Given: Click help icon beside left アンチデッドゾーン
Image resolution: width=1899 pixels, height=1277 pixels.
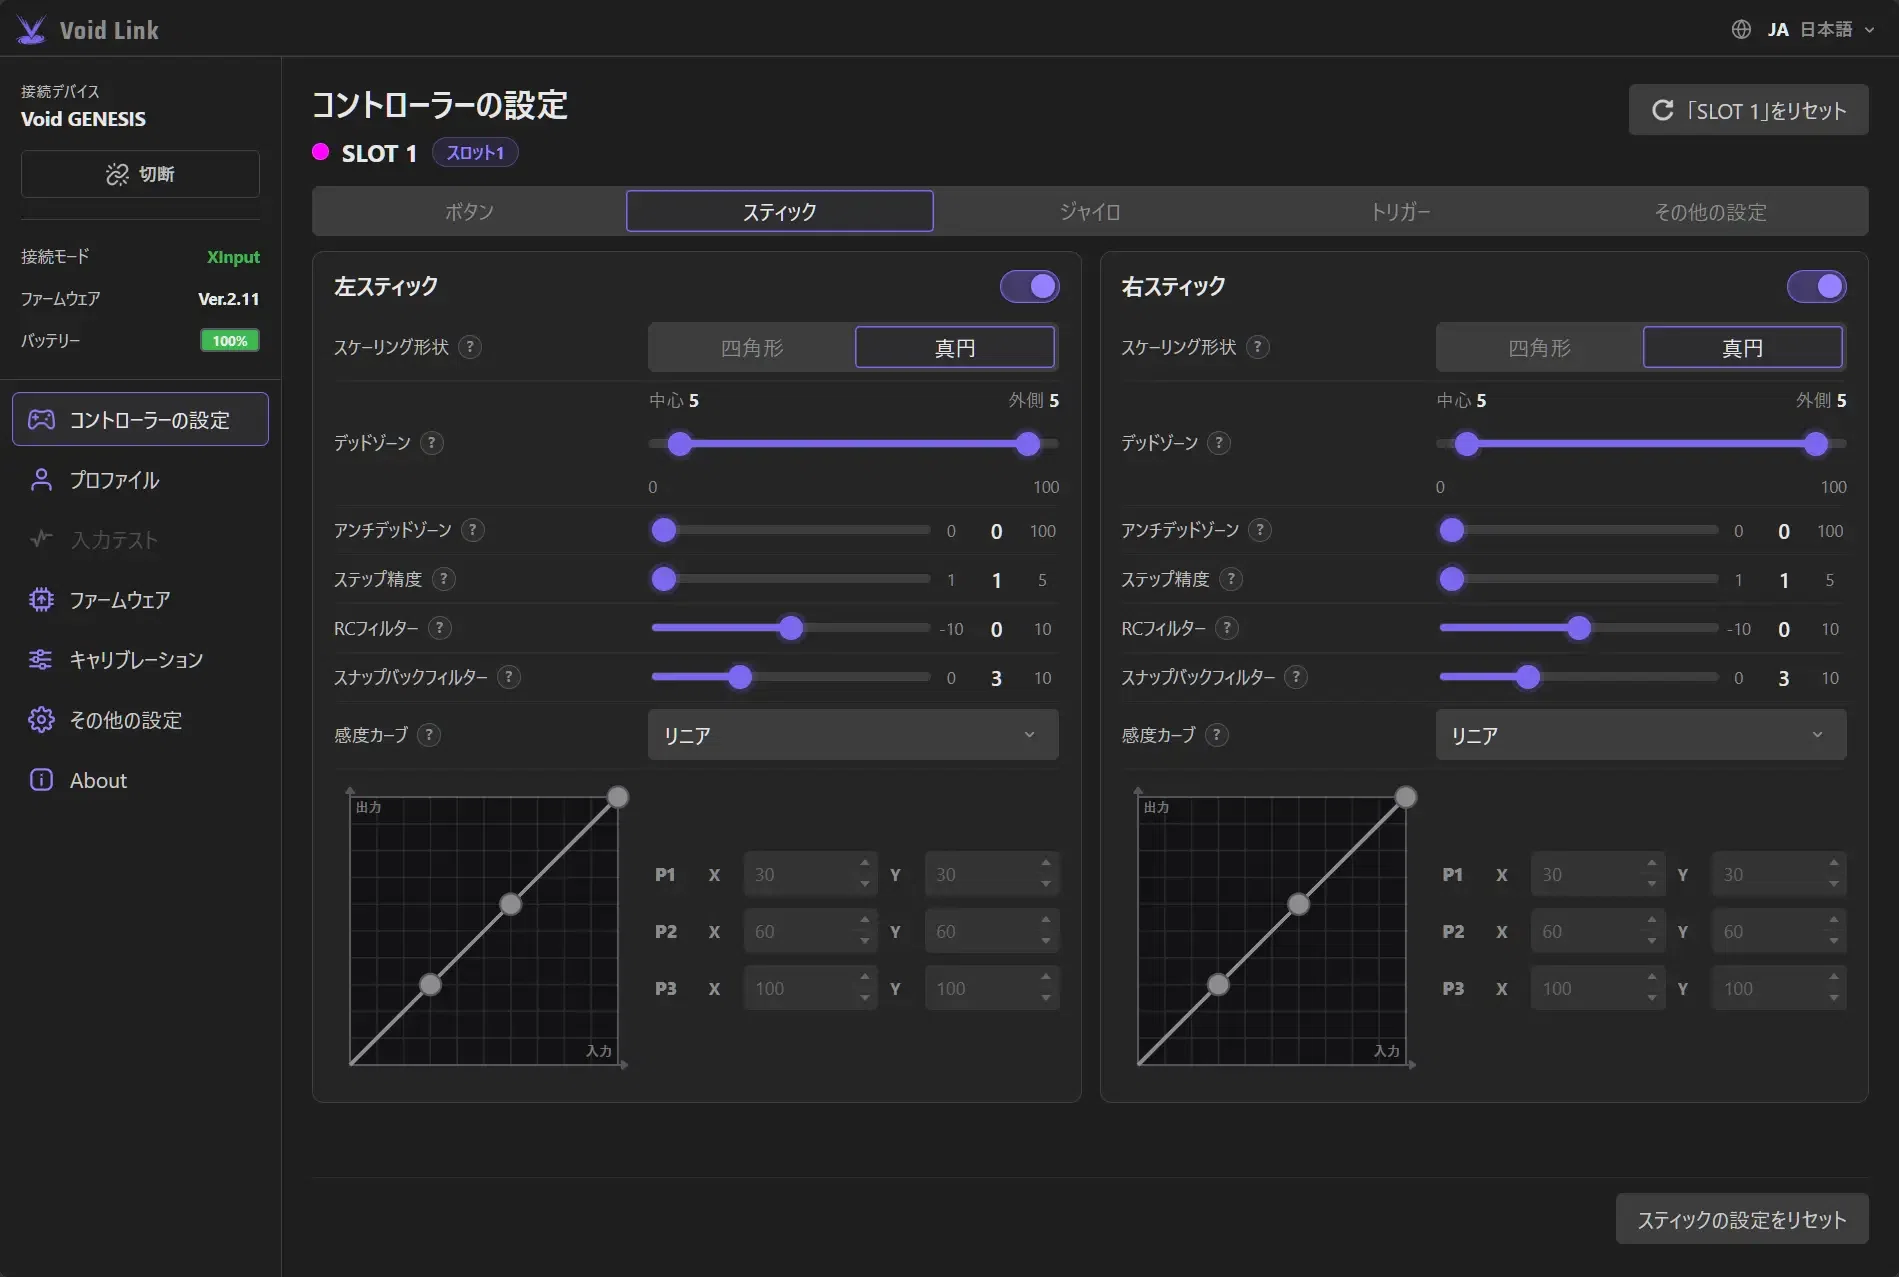Looking at the screenshot, I should pyautogui.click(x=473, y=530).
